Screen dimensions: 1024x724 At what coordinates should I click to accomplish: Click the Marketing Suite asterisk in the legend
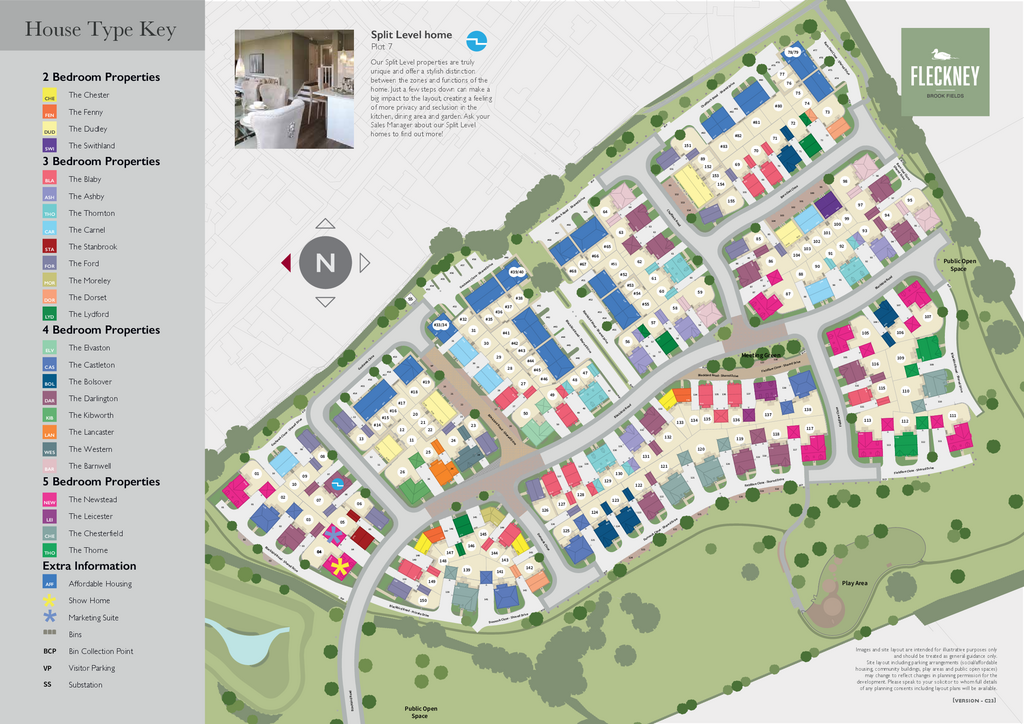(49, 617)
